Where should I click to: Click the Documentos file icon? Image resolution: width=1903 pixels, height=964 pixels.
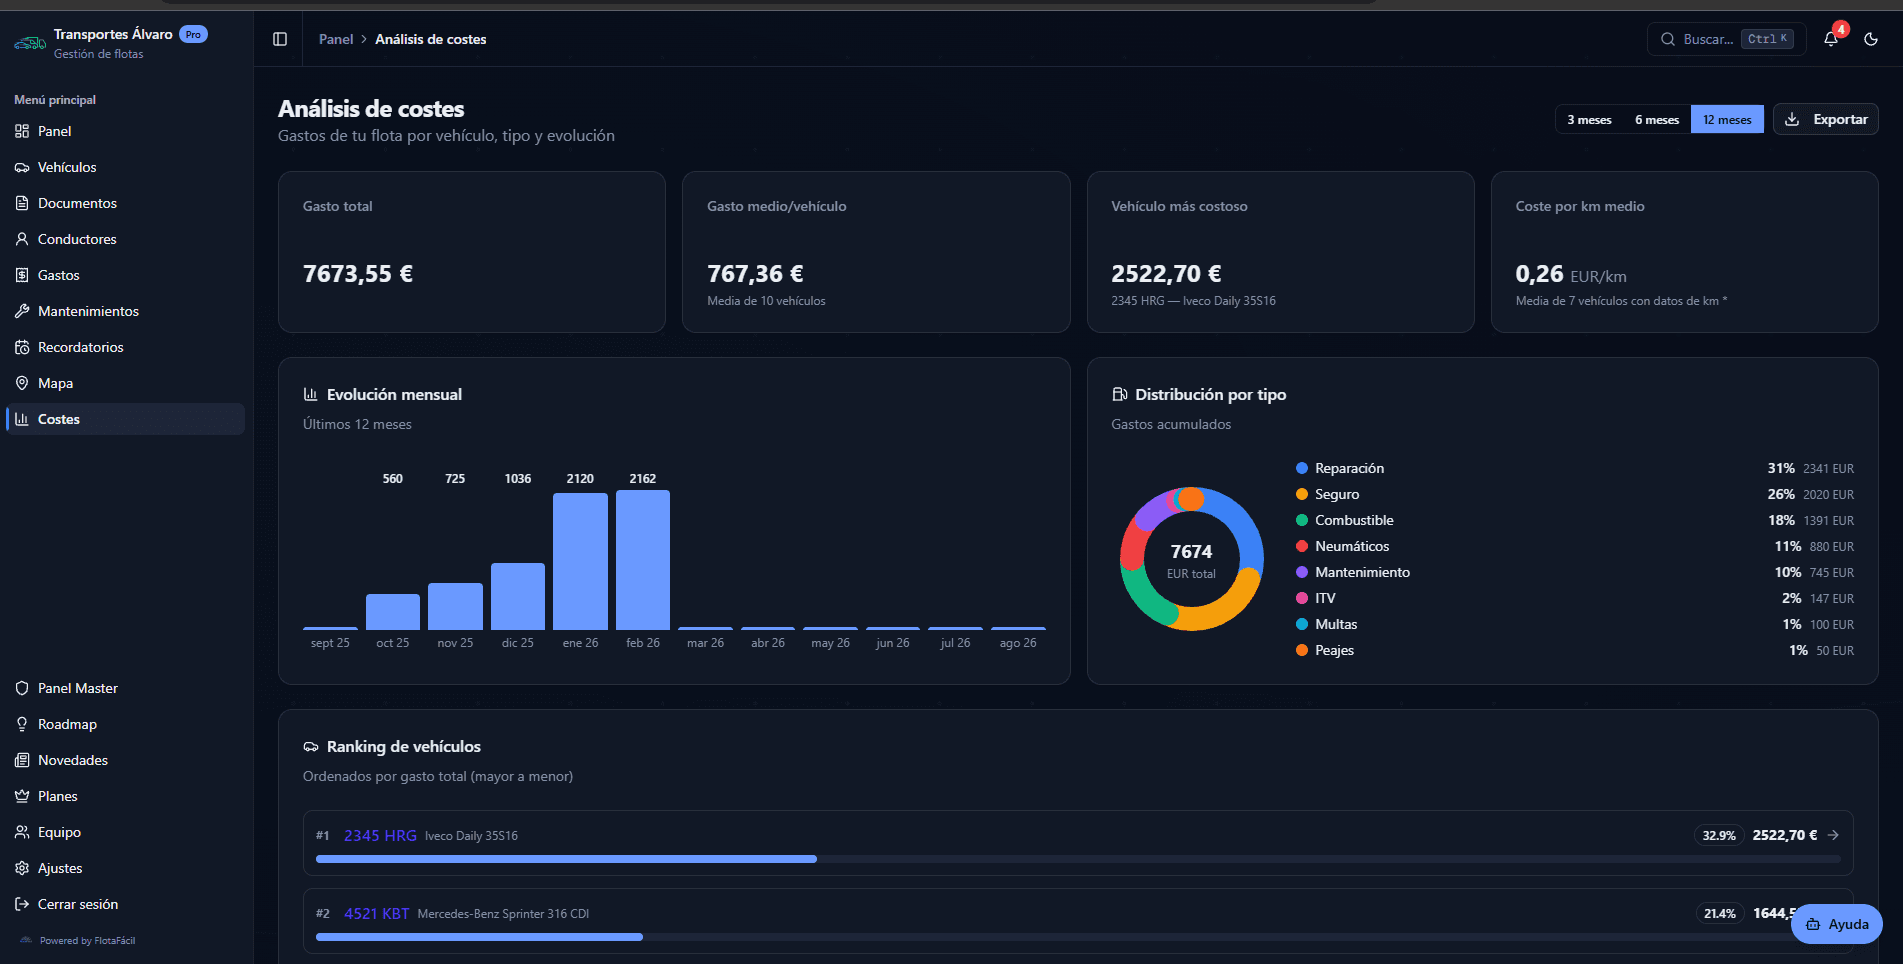click(22, 203)
